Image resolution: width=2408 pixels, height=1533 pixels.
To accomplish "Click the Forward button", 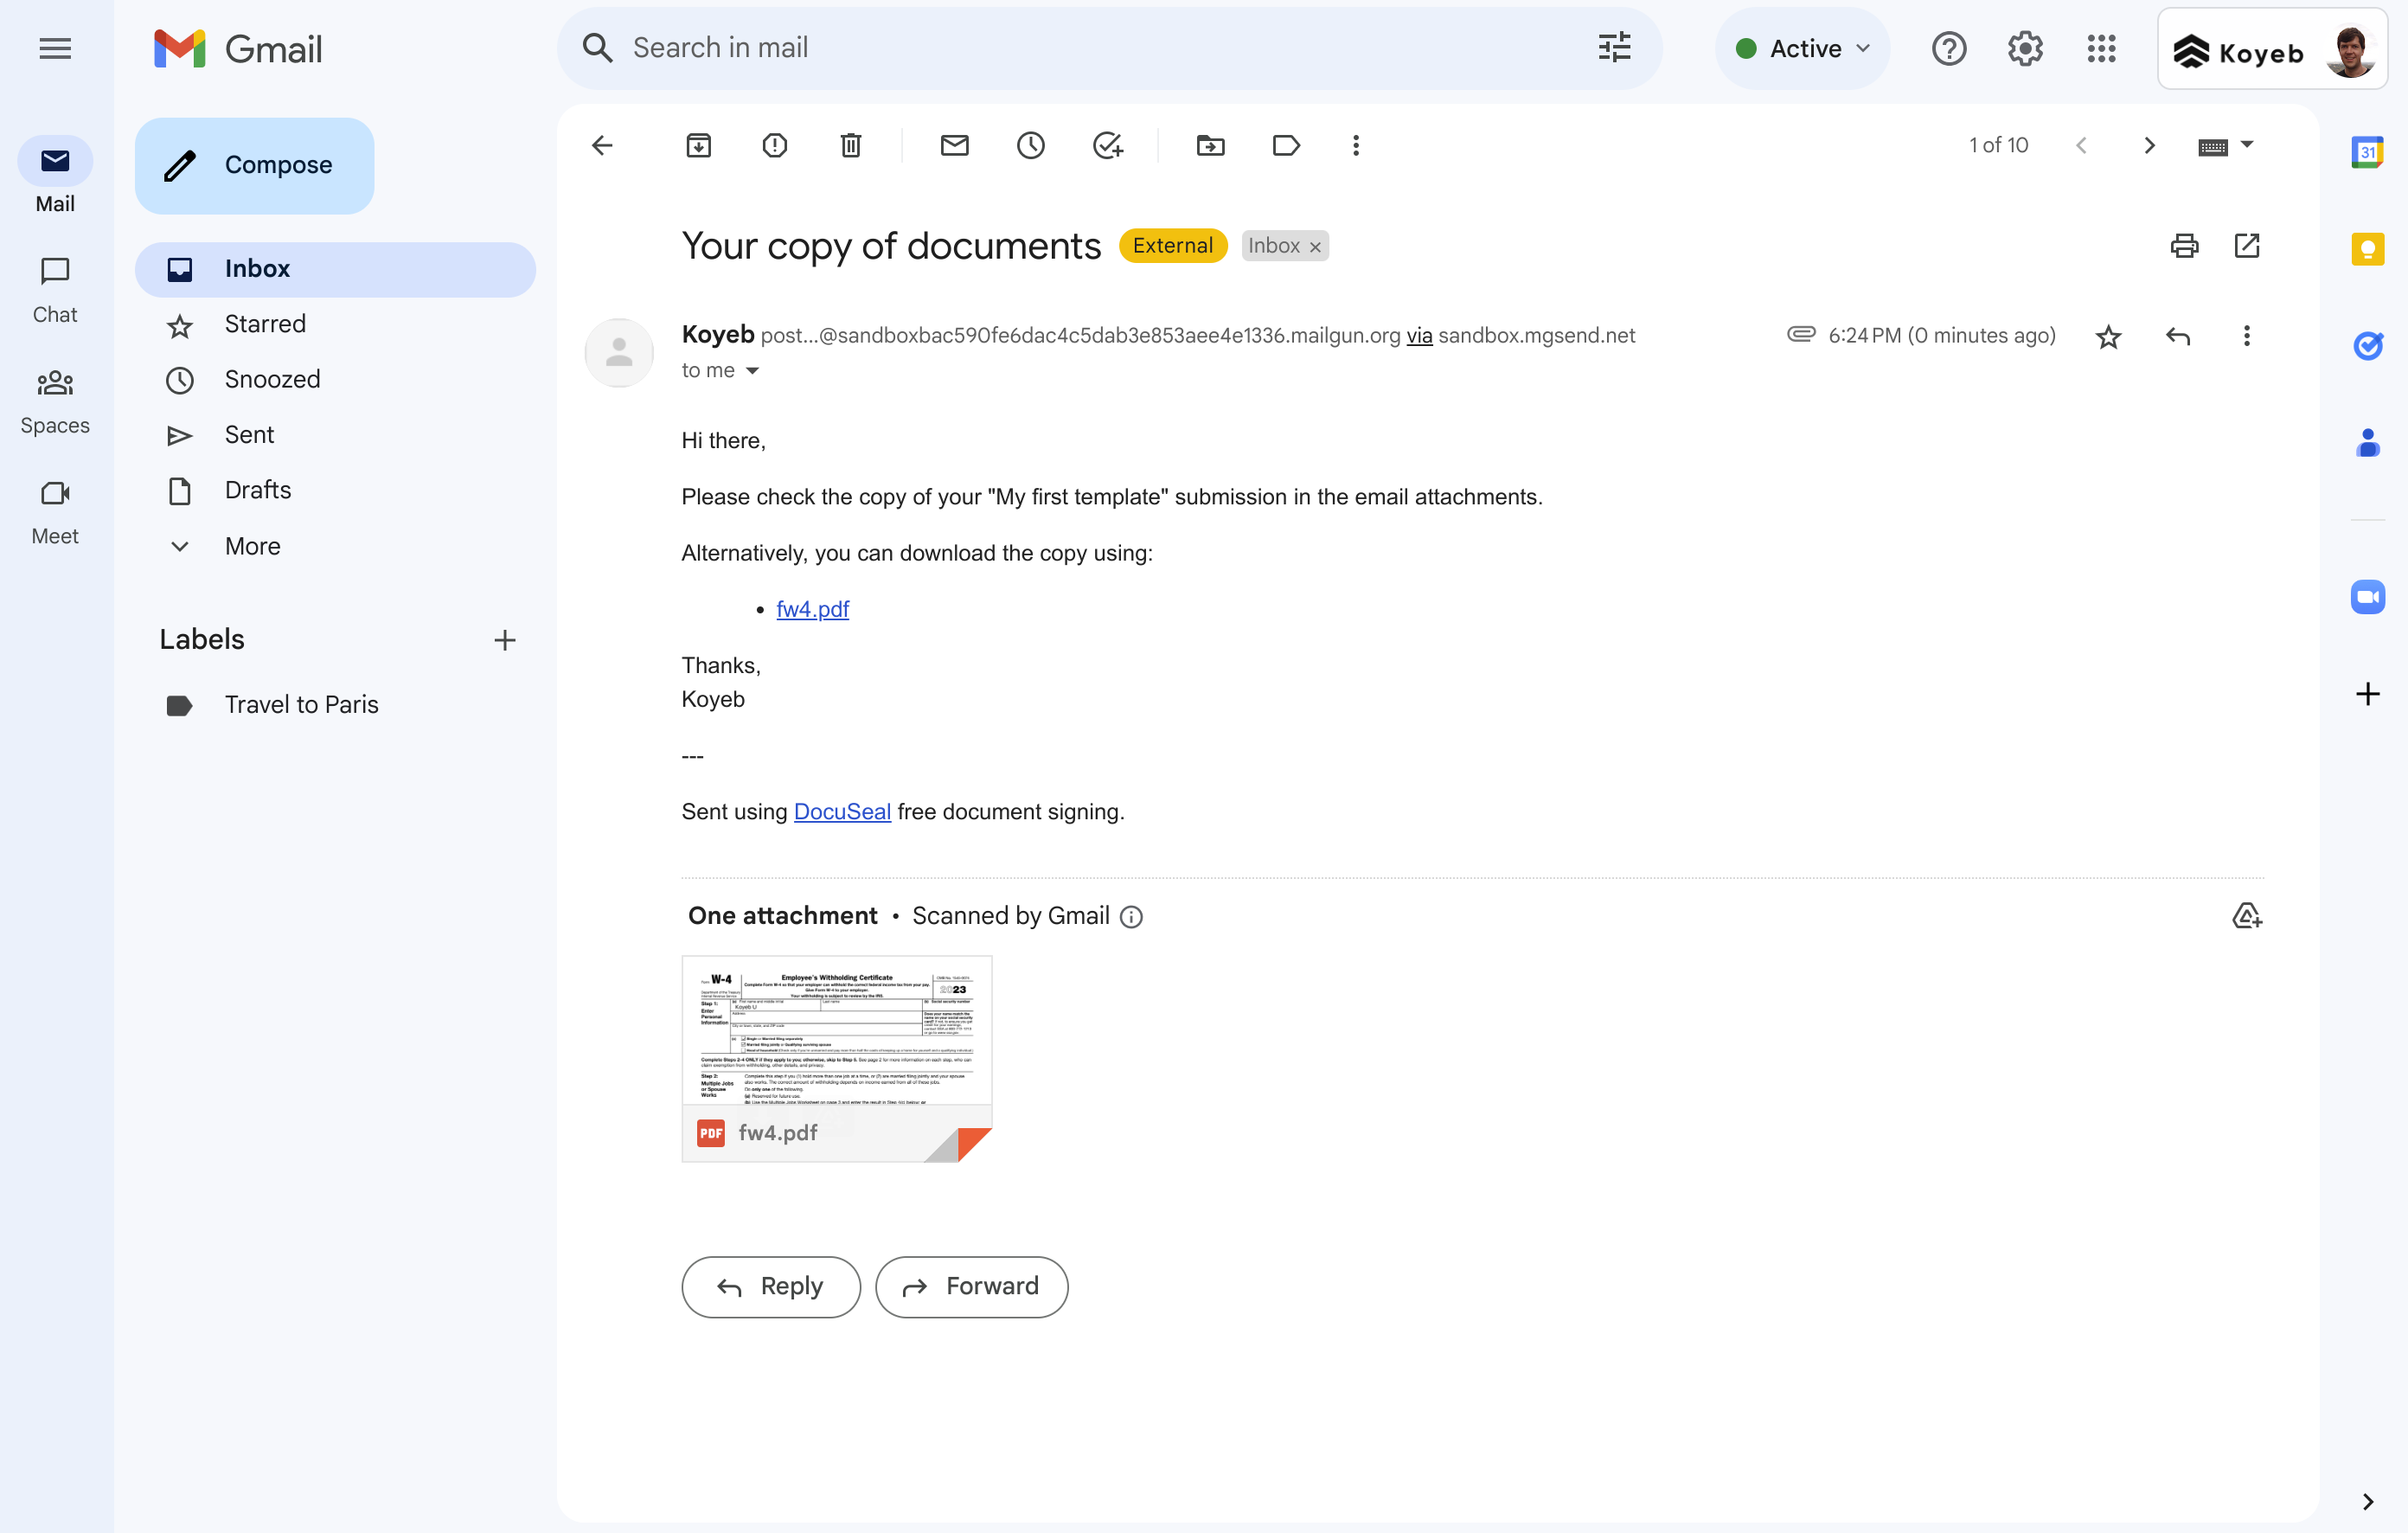I will [972, 1286].
